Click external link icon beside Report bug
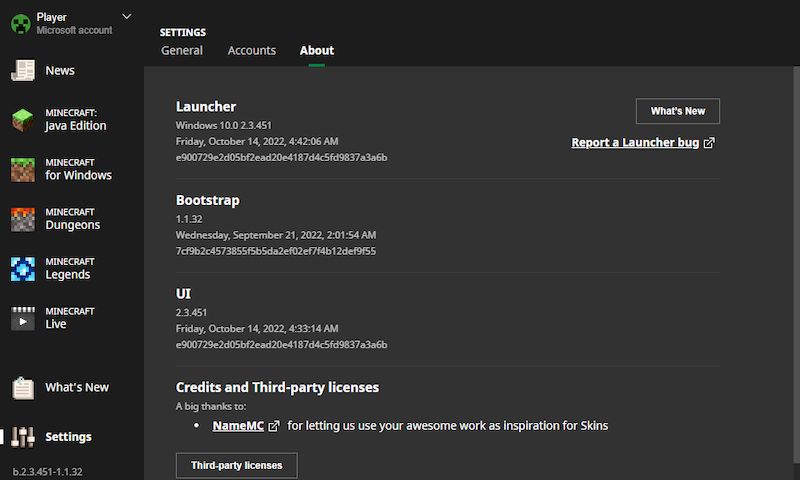Screen dimensions: 800x480 pyautogui.click(x=709, y=143)
